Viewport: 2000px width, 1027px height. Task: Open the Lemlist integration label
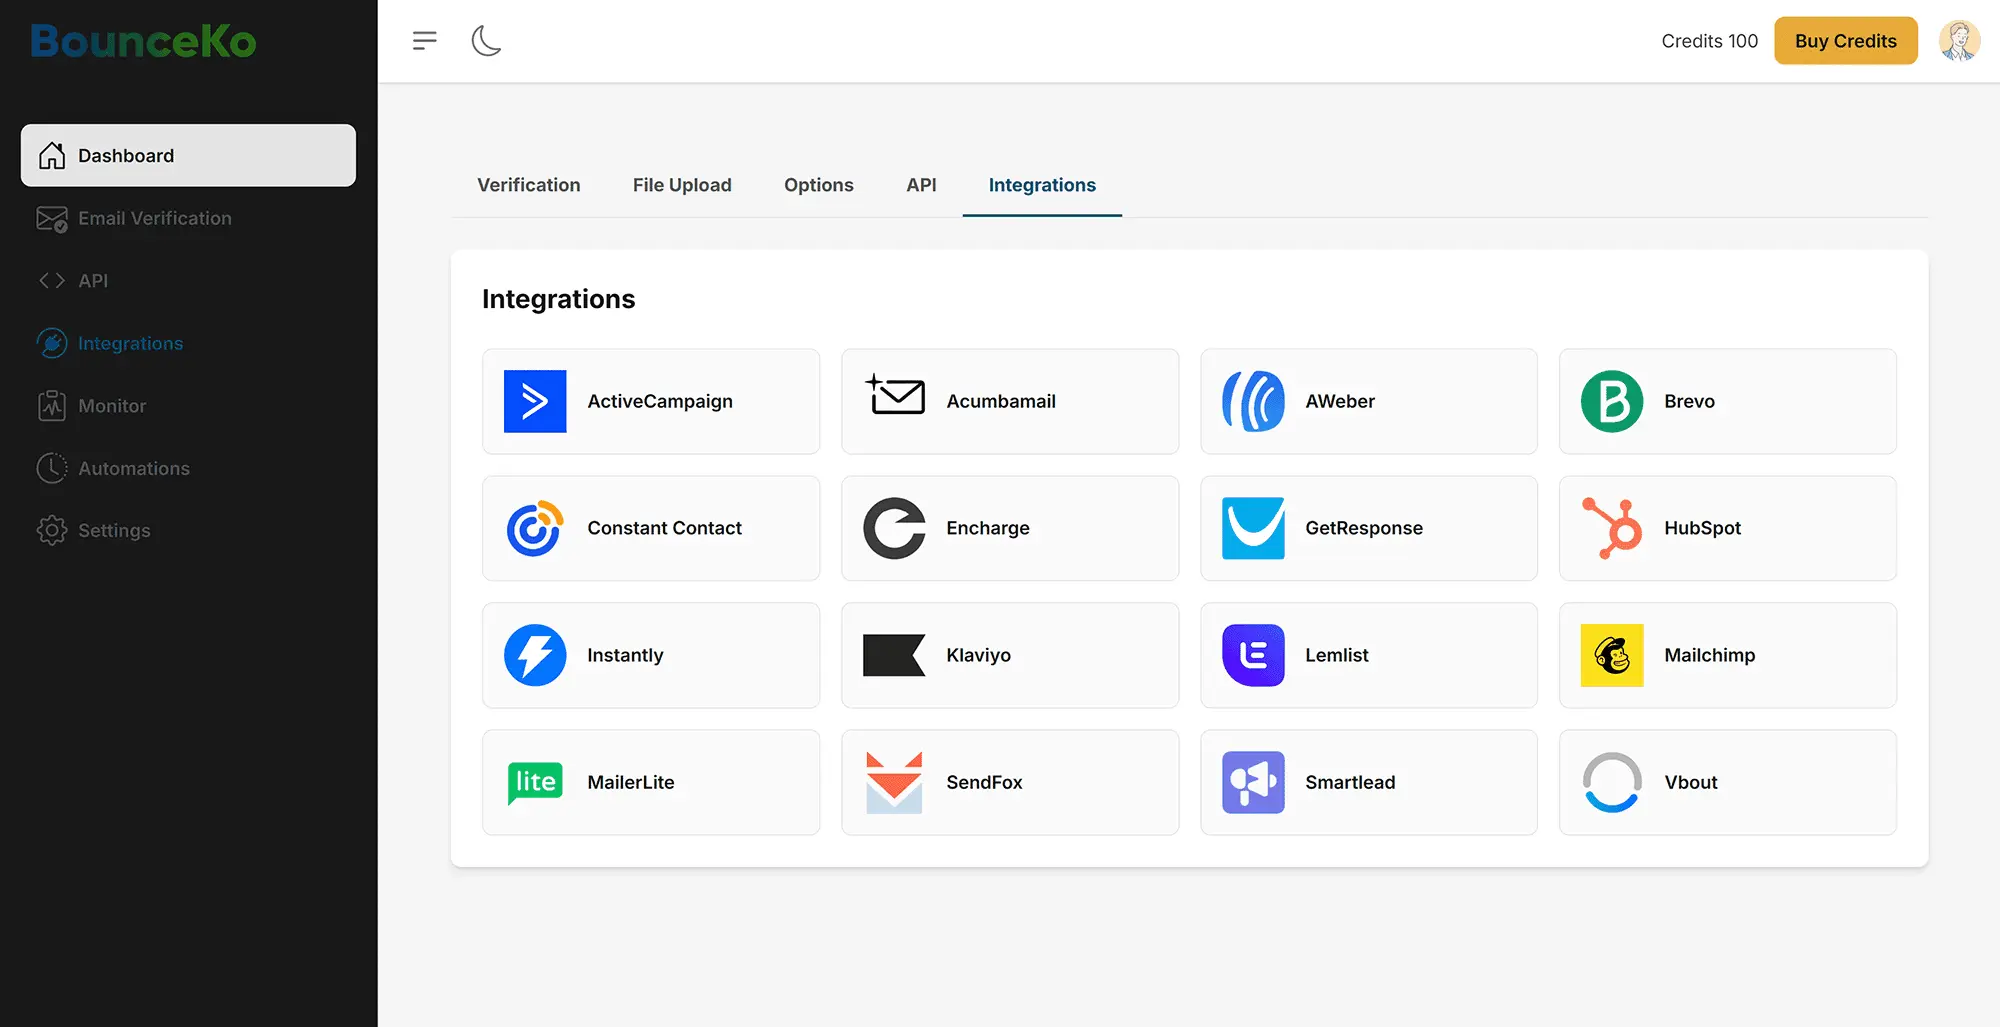click(x=1336, y=655)
